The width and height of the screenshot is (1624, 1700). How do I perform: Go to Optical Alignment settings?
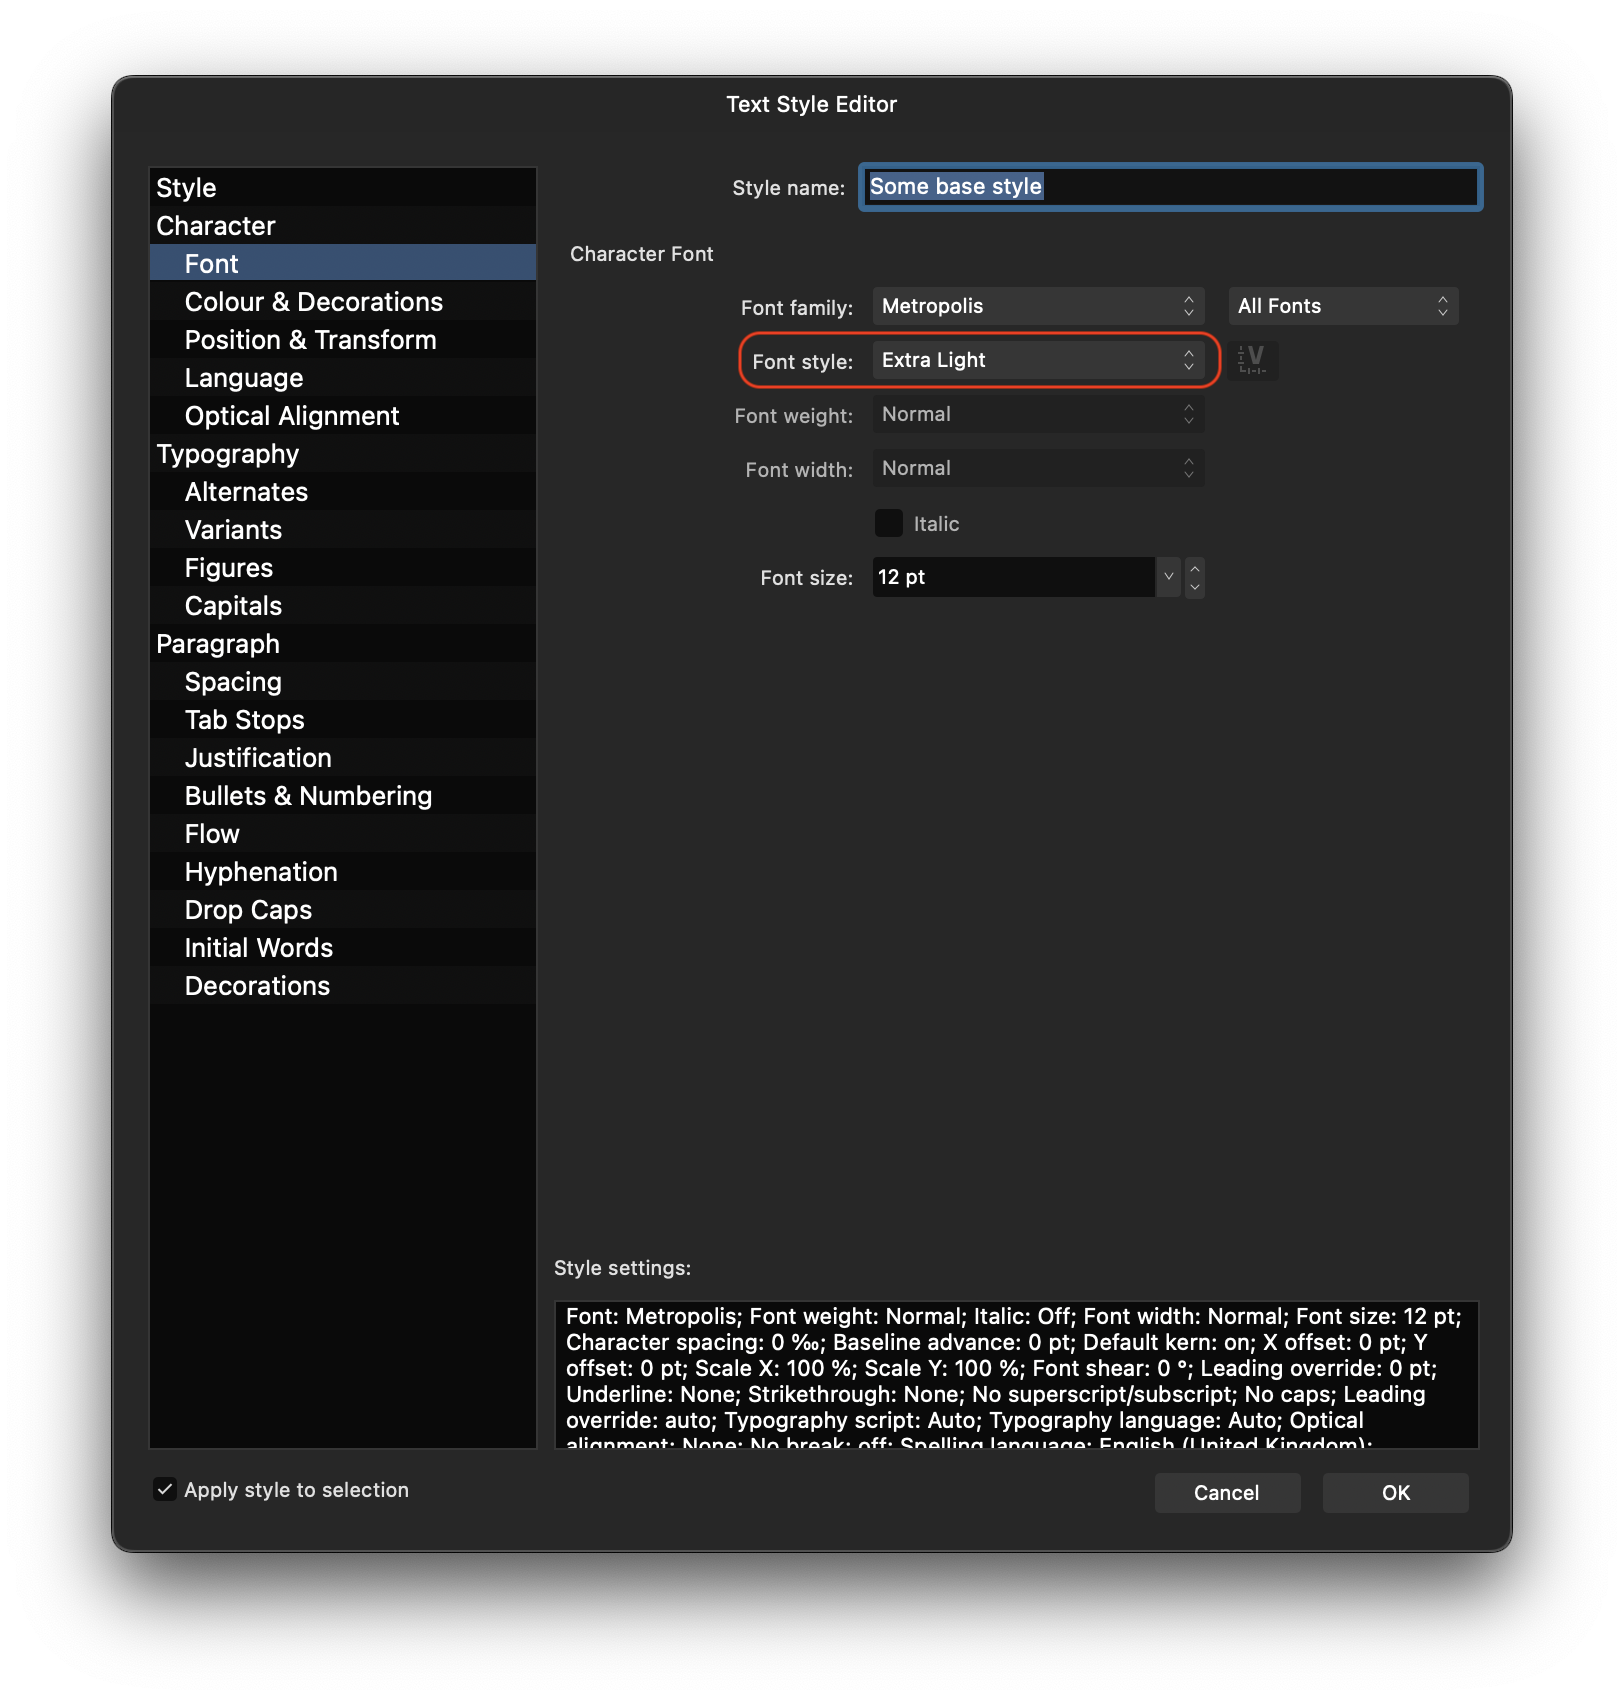[291, 416]
